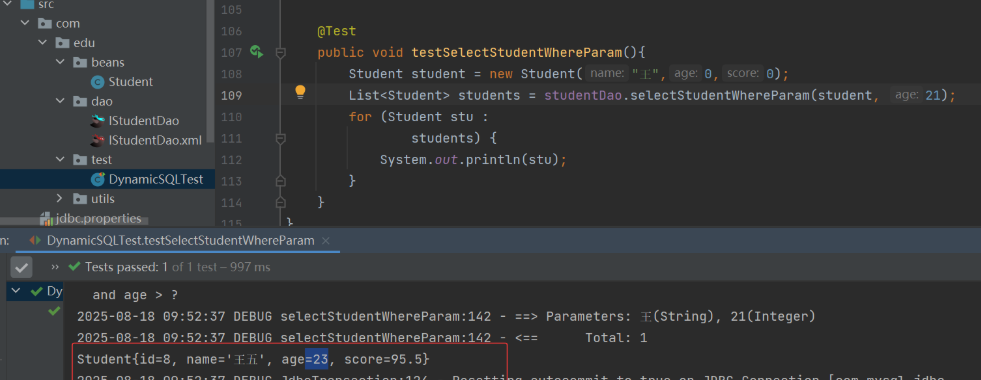Expand the utils package node
Viewport: 981px width, 380px height.
coord(60,198)
